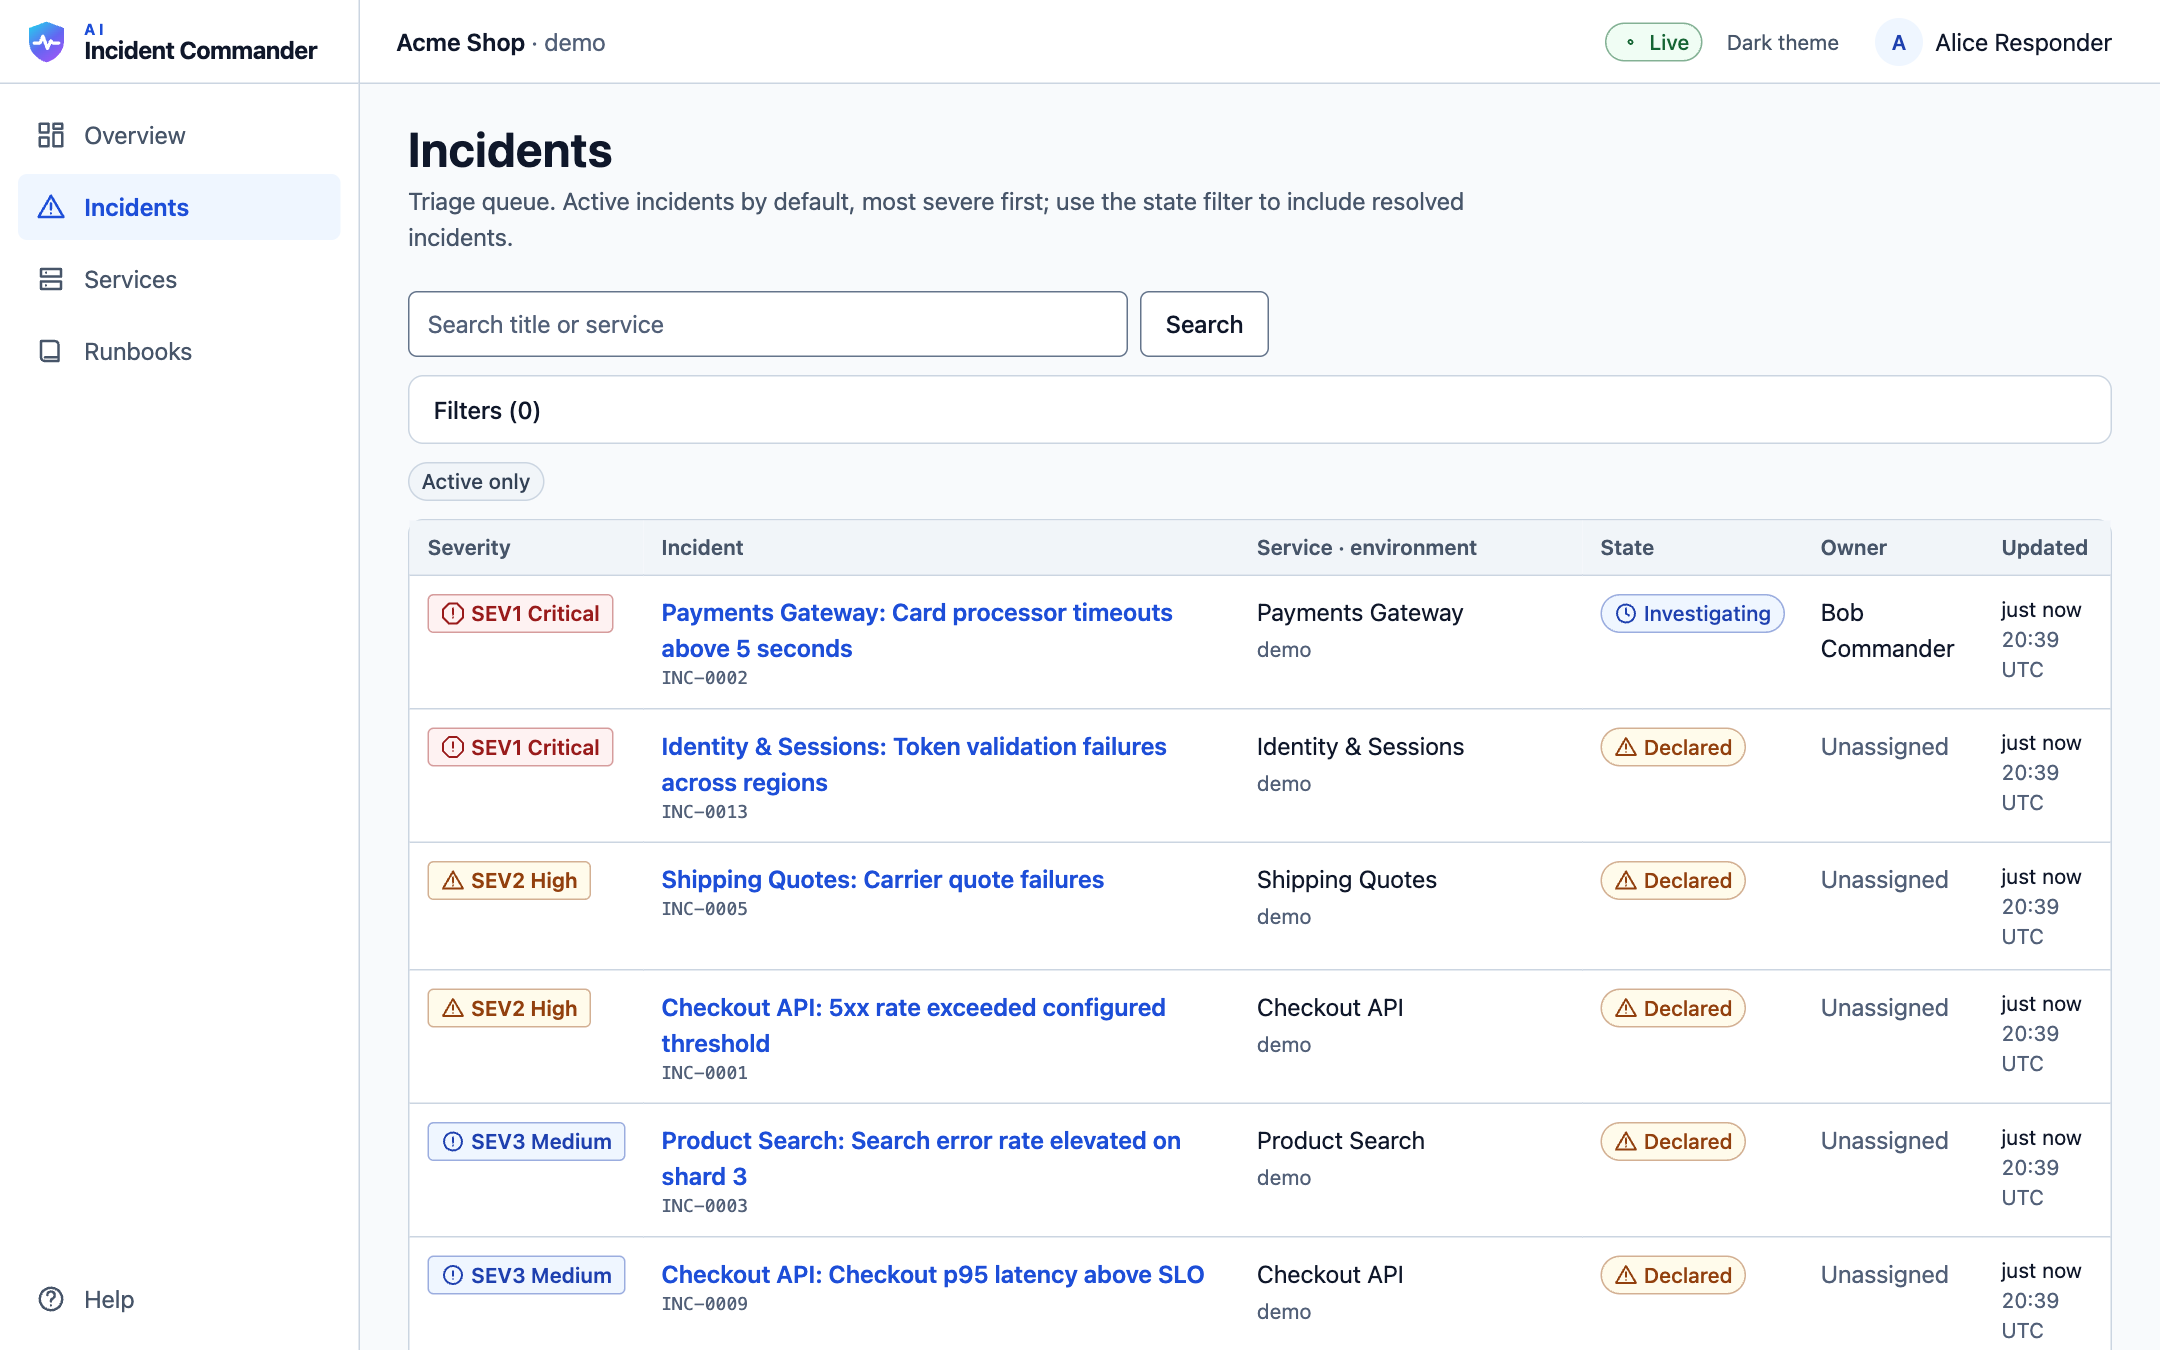2160x1350 pixels.
Task: Click the Acme Shop workspace name
Action: coord(461,42)
